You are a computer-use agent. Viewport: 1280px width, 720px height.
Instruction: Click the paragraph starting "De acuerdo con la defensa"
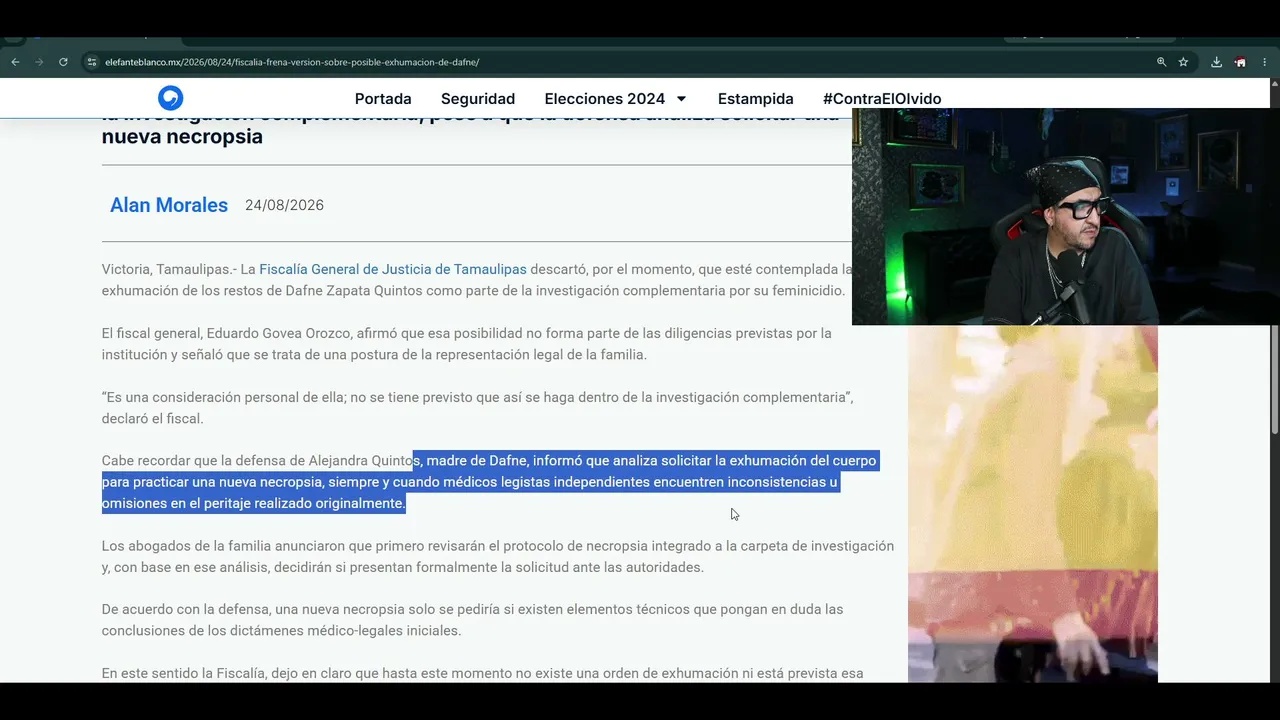472,620
